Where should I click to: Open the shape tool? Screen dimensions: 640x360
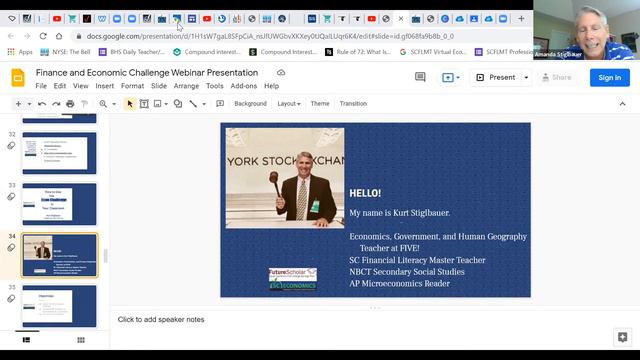[x=178, y=104]
